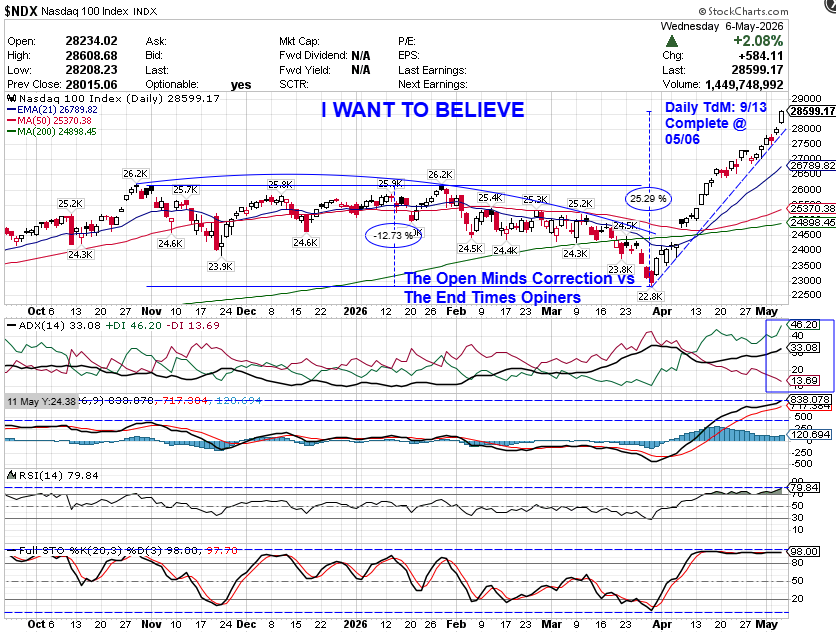836x632 pixels.
Task: Click the 23.8K price label
Action: 621,269
